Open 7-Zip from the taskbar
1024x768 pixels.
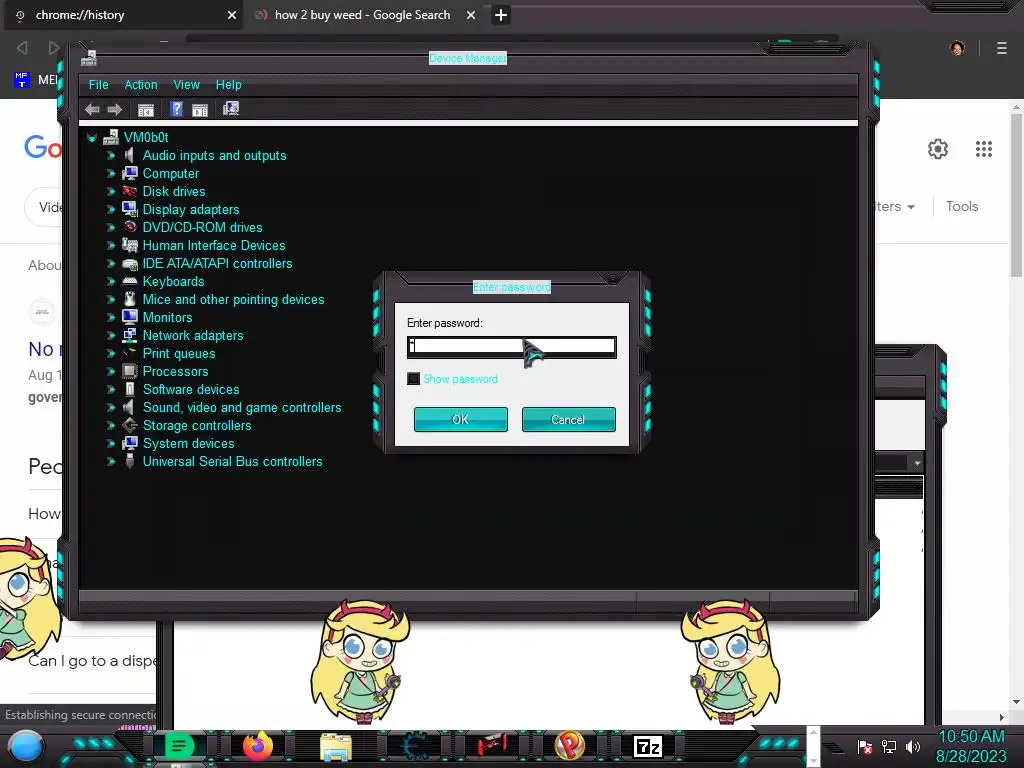(x=648, y=746)
